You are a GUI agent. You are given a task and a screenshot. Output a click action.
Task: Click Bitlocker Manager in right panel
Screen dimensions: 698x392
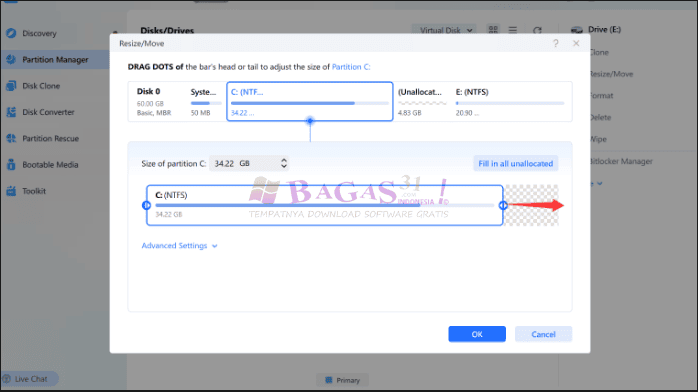pos(621,161)
